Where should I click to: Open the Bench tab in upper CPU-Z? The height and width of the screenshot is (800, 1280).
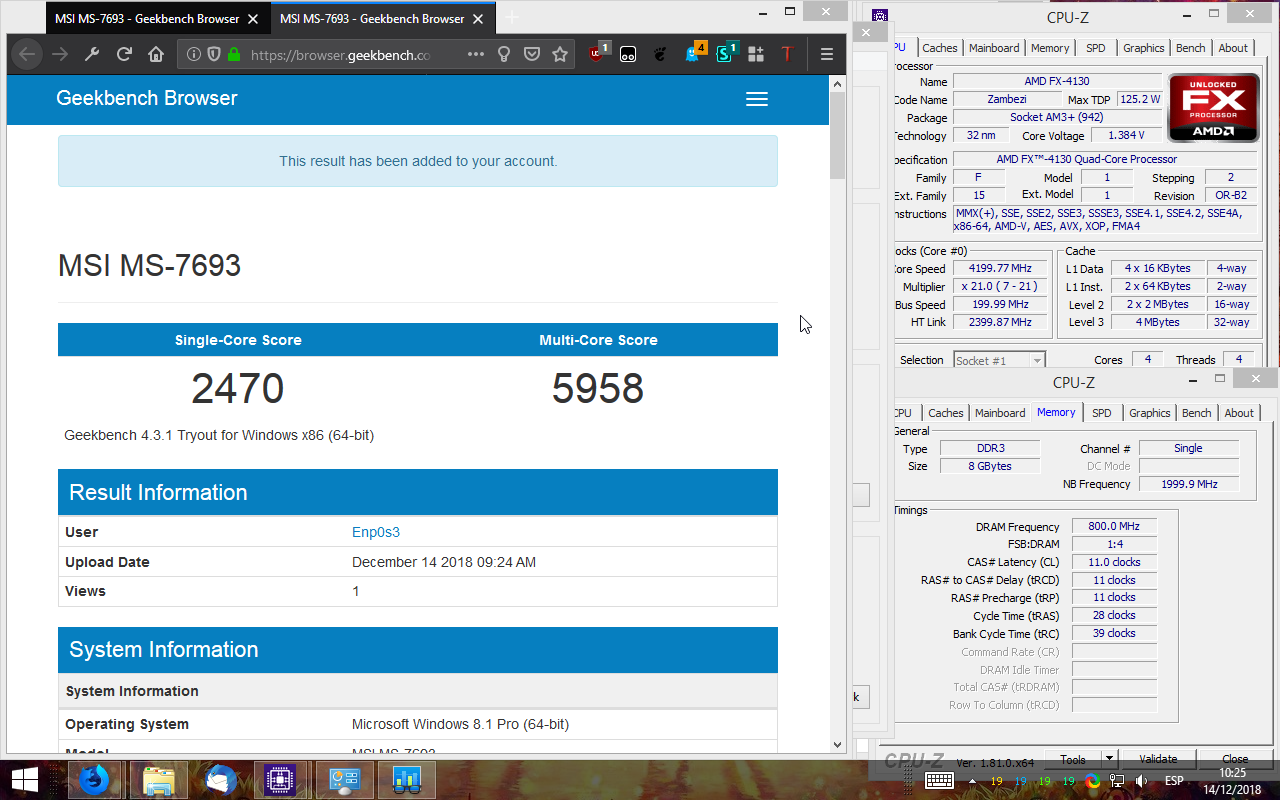pyautogui.click(x=1190, y=48)
